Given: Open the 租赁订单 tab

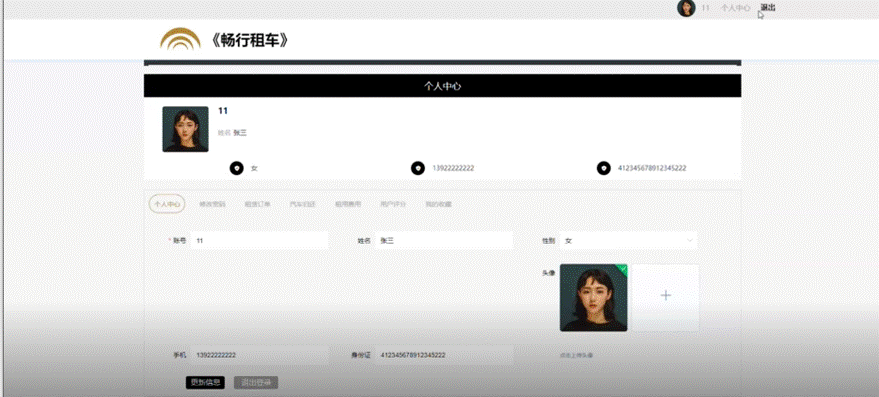Looking at the screenshot, I should click(x=257, y=205).
